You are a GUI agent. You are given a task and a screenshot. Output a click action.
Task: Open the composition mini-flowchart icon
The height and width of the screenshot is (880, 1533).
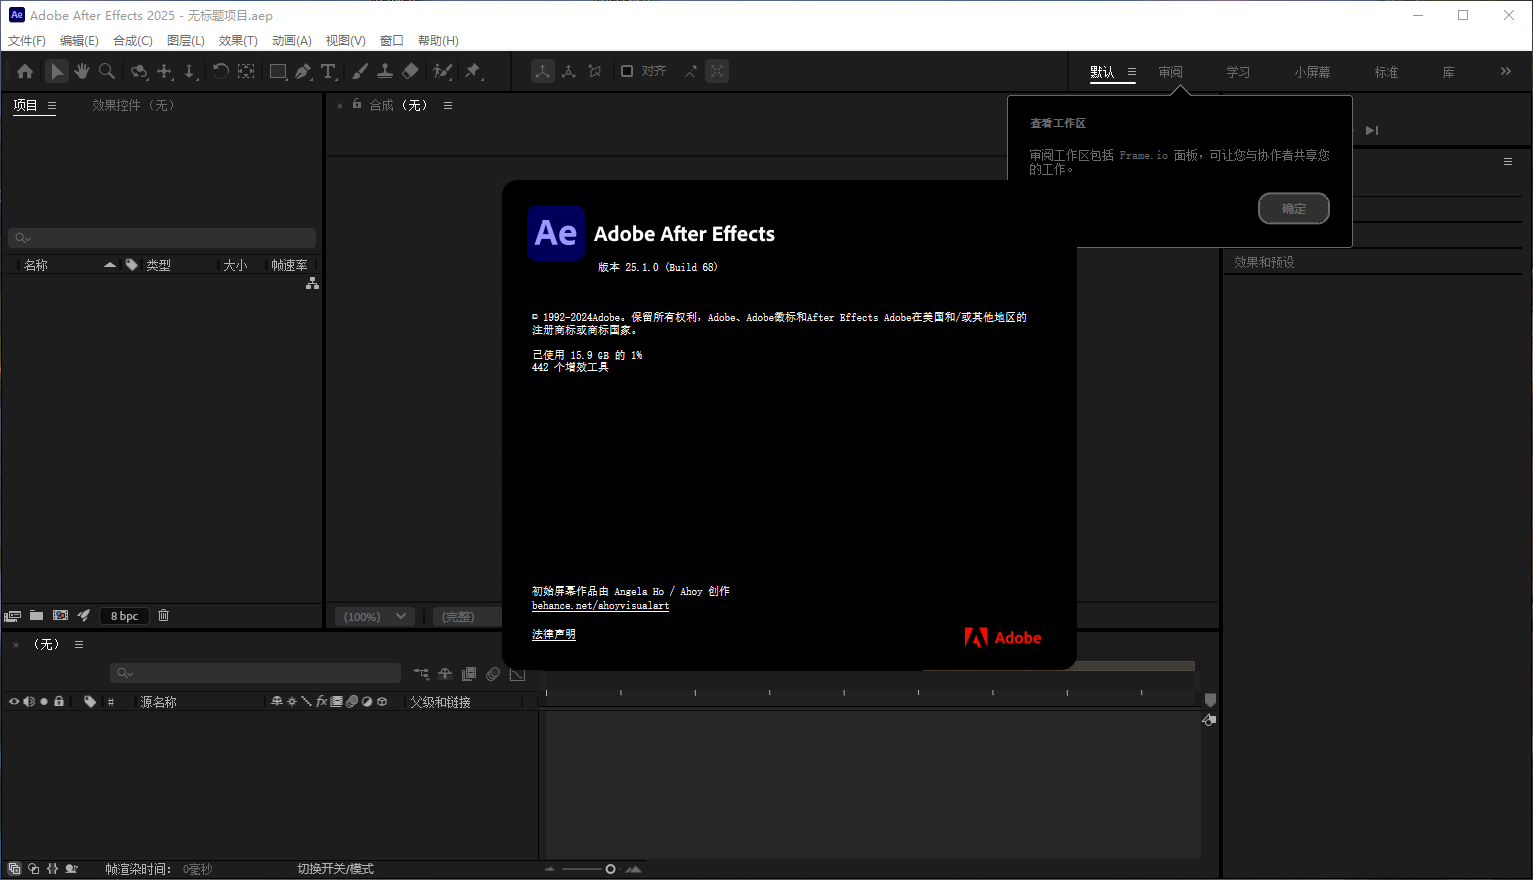pyautogui.click(x=421, y=674)
